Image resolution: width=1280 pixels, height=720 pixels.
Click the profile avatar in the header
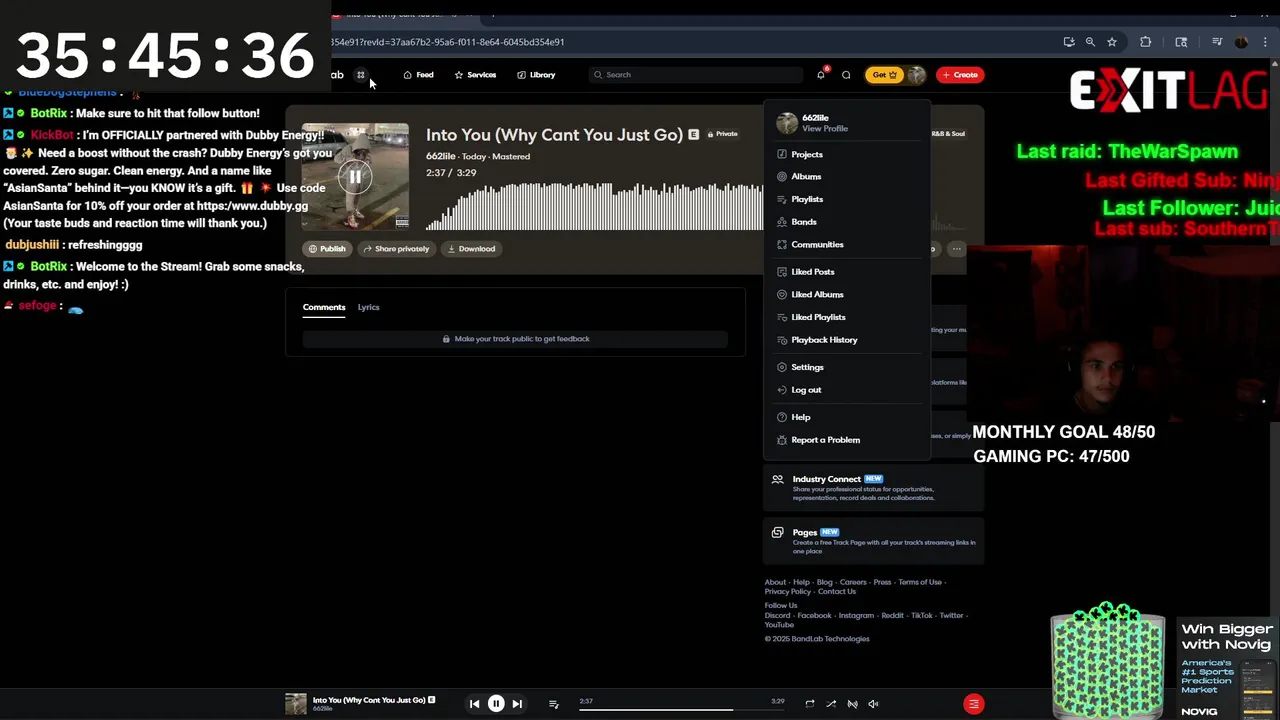pos(916,75)
